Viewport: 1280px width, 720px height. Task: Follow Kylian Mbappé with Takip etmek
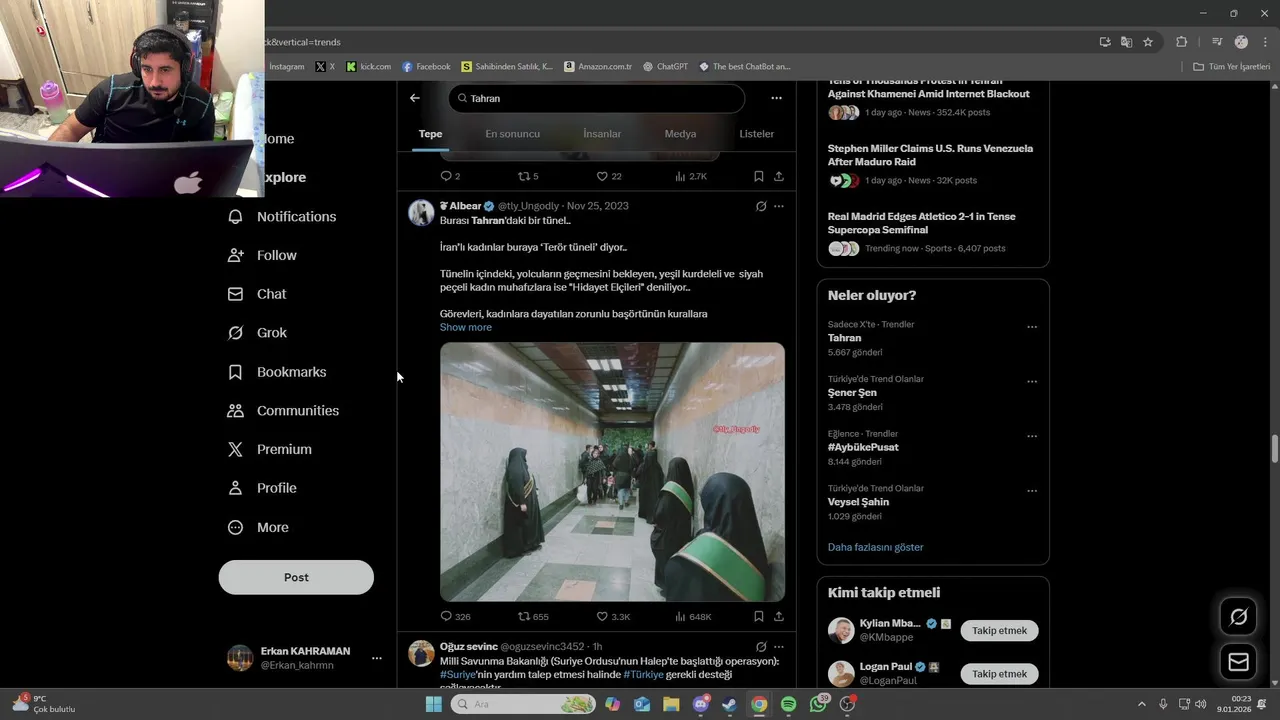click(999, 631)
